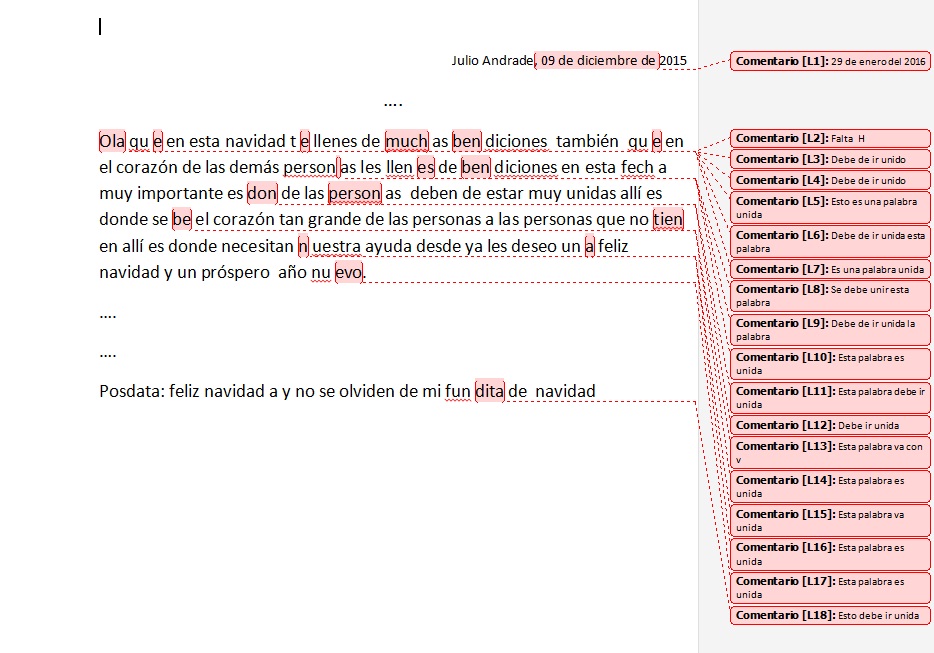Click the highlighted fragment 'tien'
The image size is (934, 653).
[x=668, y=219]
